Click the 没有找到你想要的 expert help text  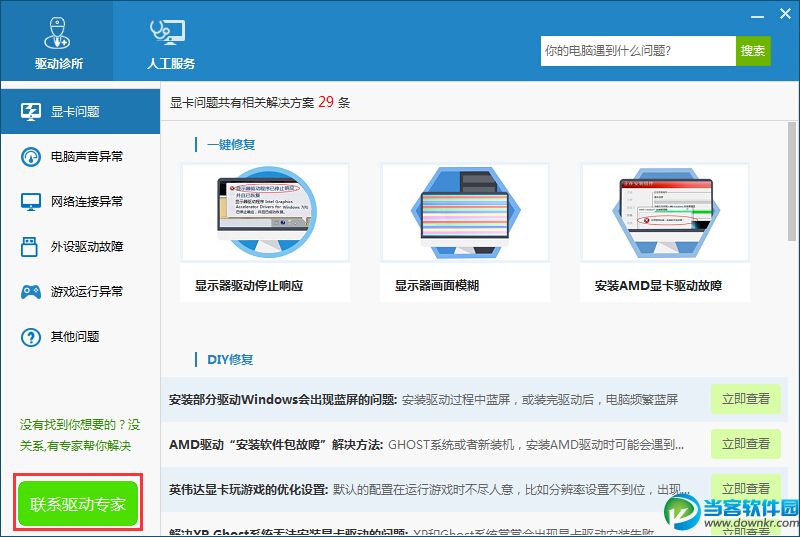(79, 435)
